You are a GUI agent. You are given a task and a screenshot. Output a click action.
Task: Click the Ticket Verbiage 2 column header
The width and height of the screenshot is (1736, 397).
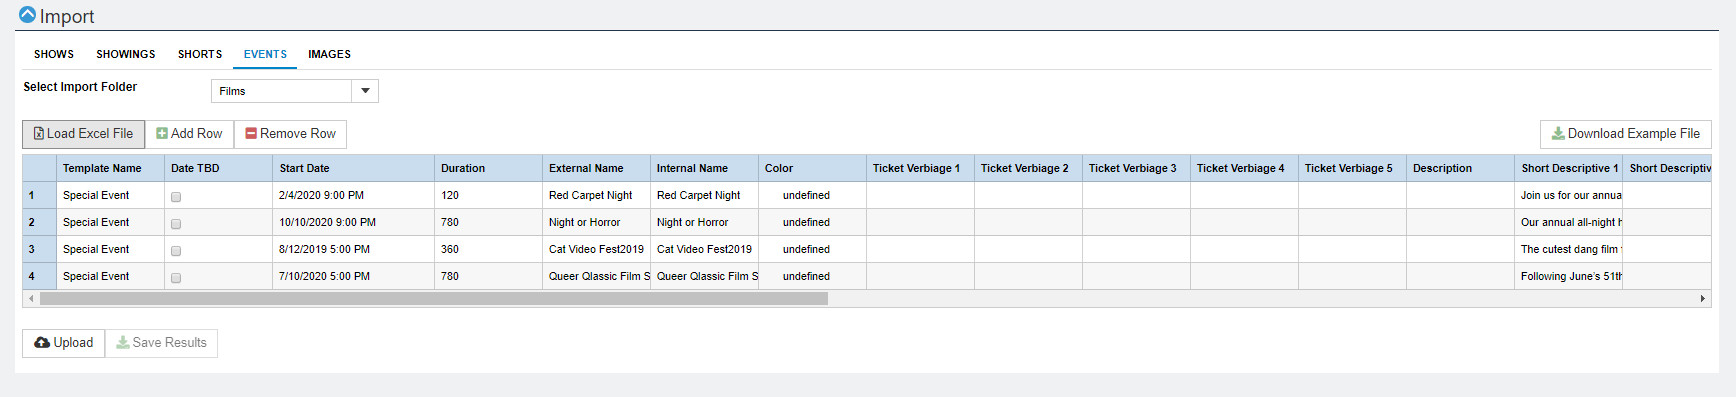[x=1028, y=168]
